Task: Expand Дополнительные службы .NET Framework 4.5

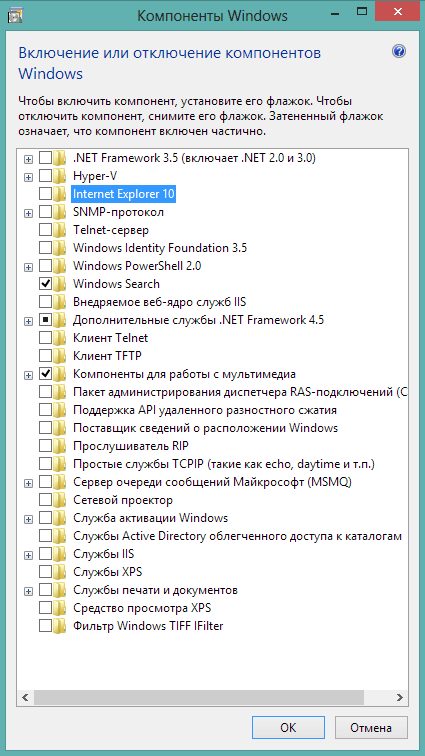Action: tap(28, 321)
